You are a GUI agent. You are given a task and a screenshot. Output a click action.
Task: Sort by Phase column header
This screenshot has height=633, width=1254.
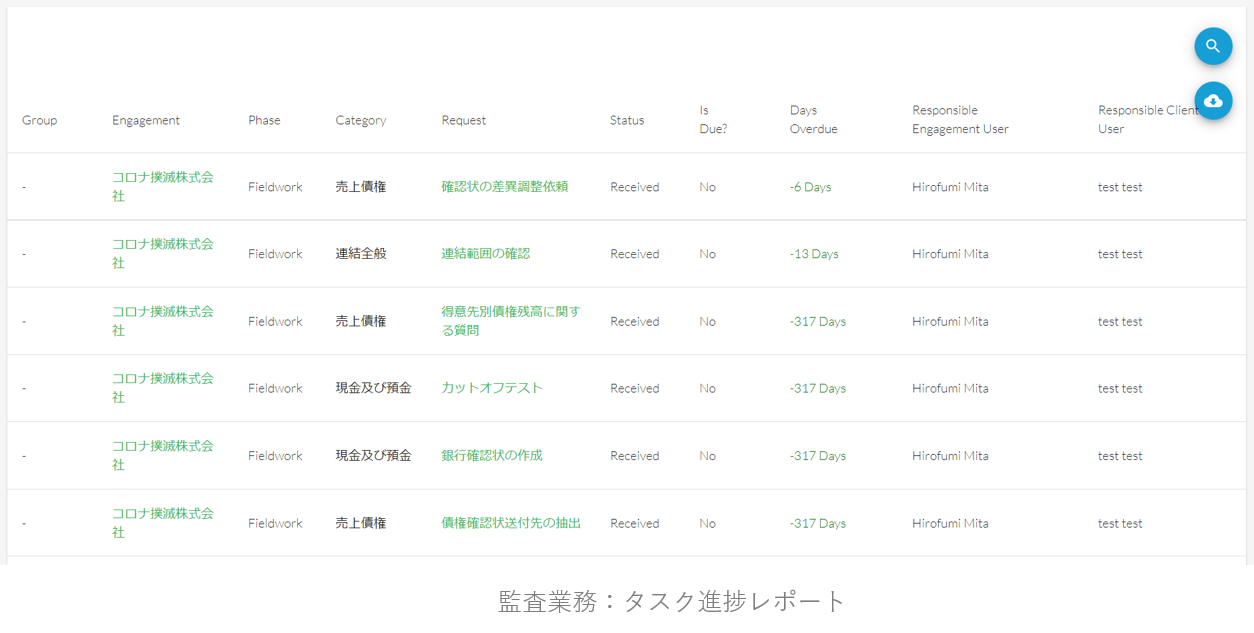[264, 120]
